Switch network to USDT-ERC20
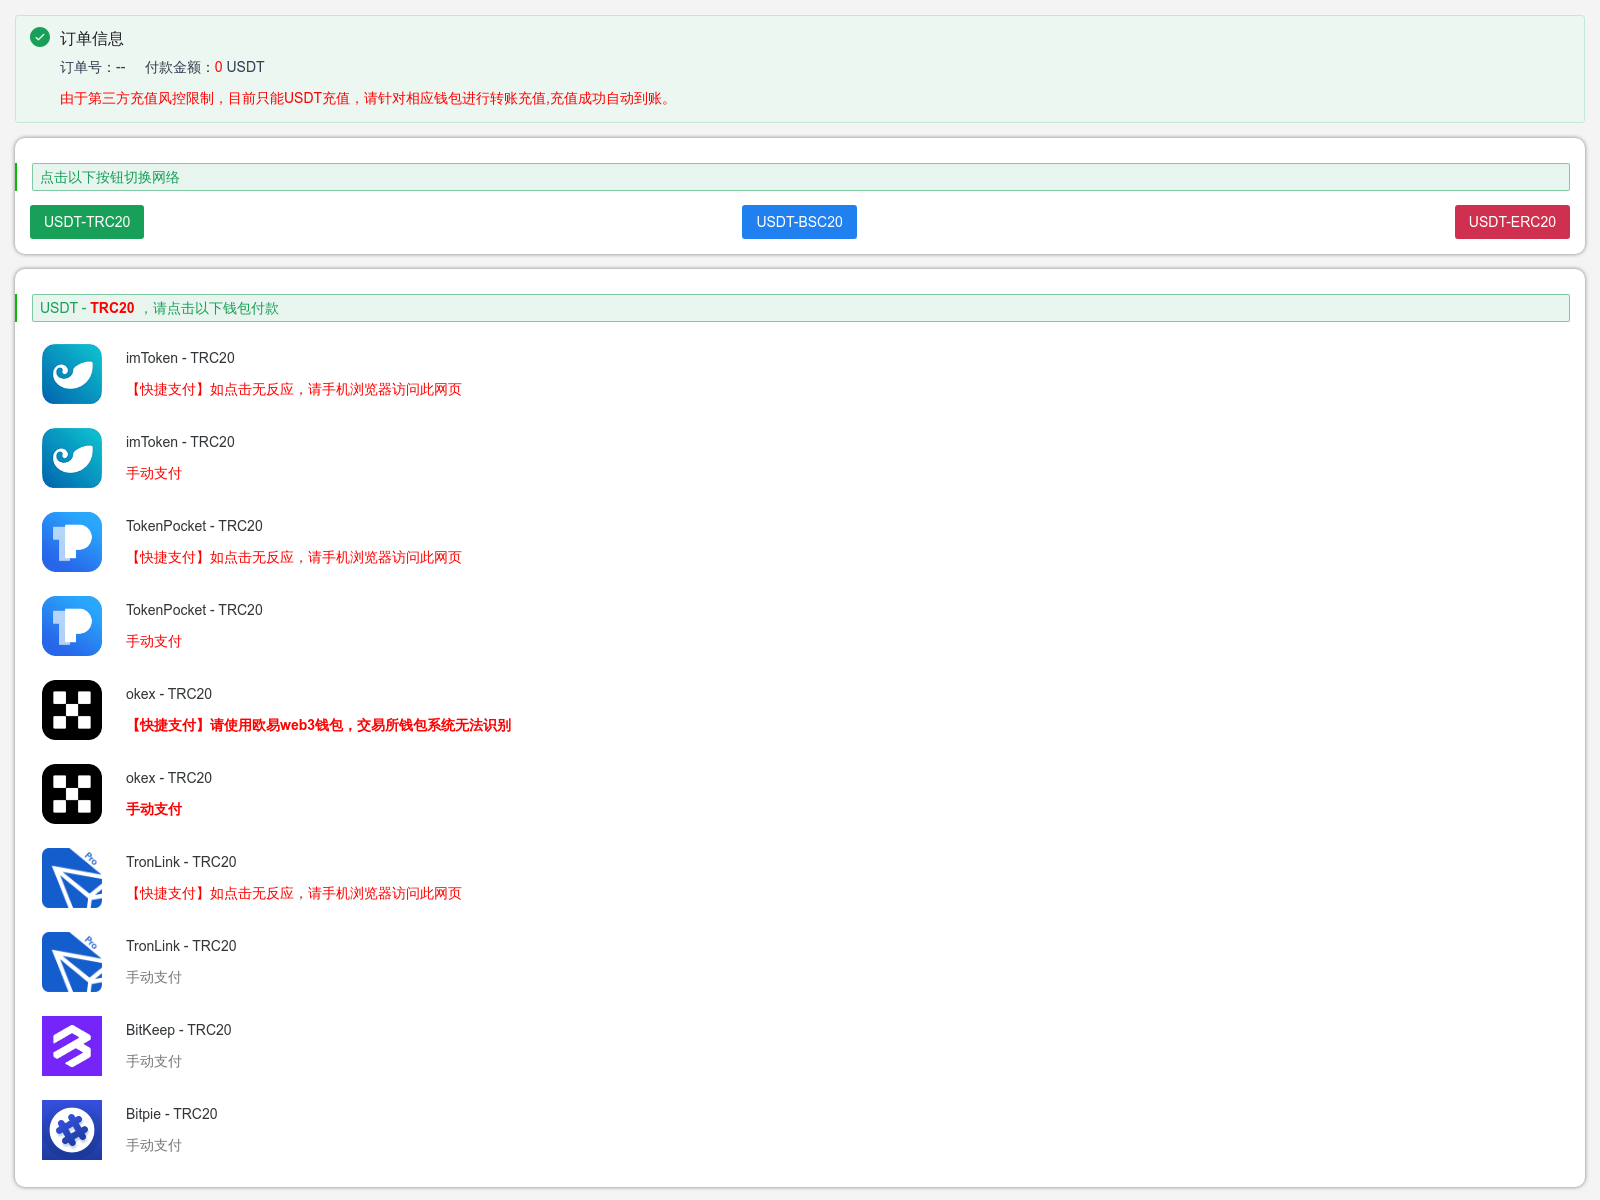This screenshot has width=1600, height=1200. click(x=1512, y=222)
